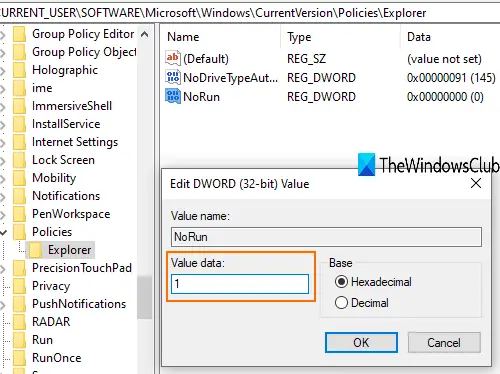Click the REG_SZ type cell

(x=306, y=59)
